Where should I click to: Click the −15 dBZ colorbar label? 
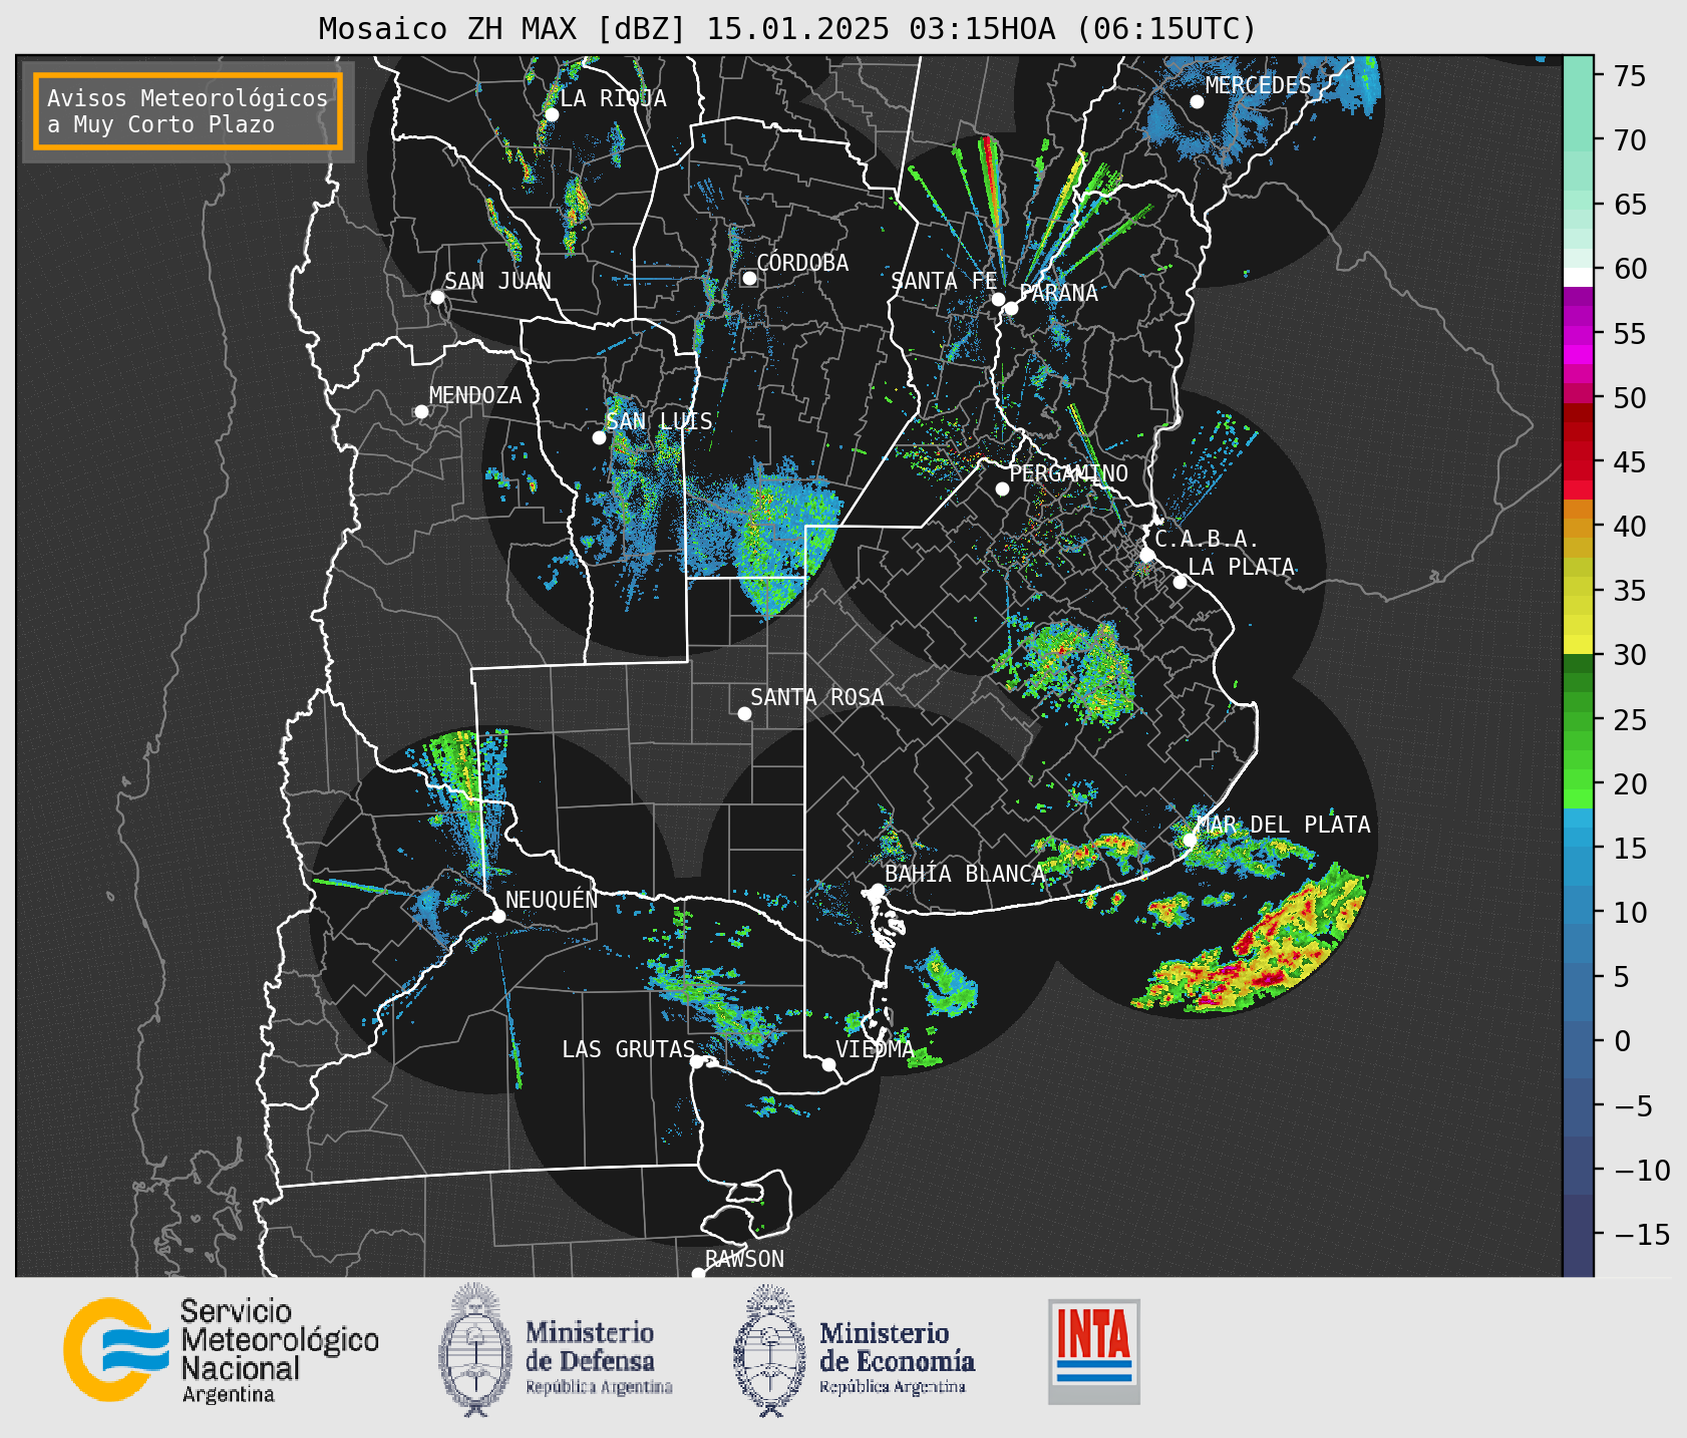click(x=1640, y=1234)
